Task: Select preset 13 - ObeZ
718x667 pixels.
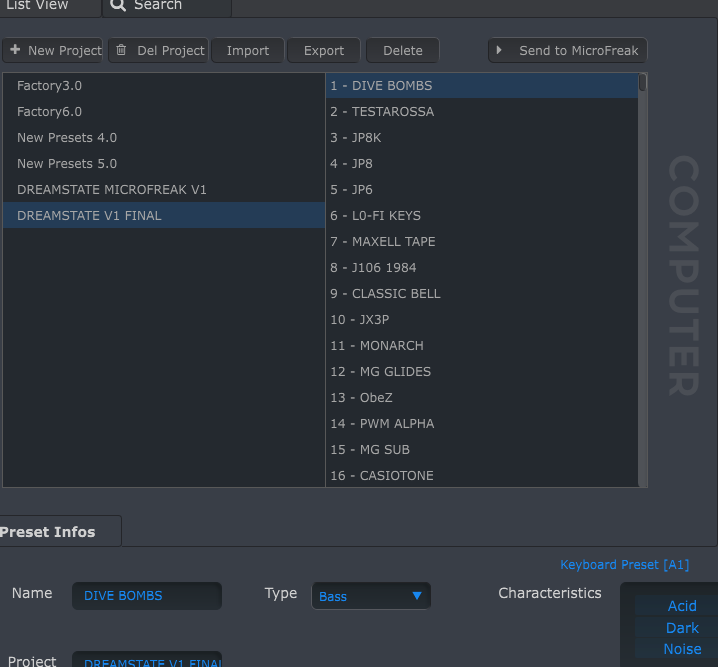Action: [482, 397]
